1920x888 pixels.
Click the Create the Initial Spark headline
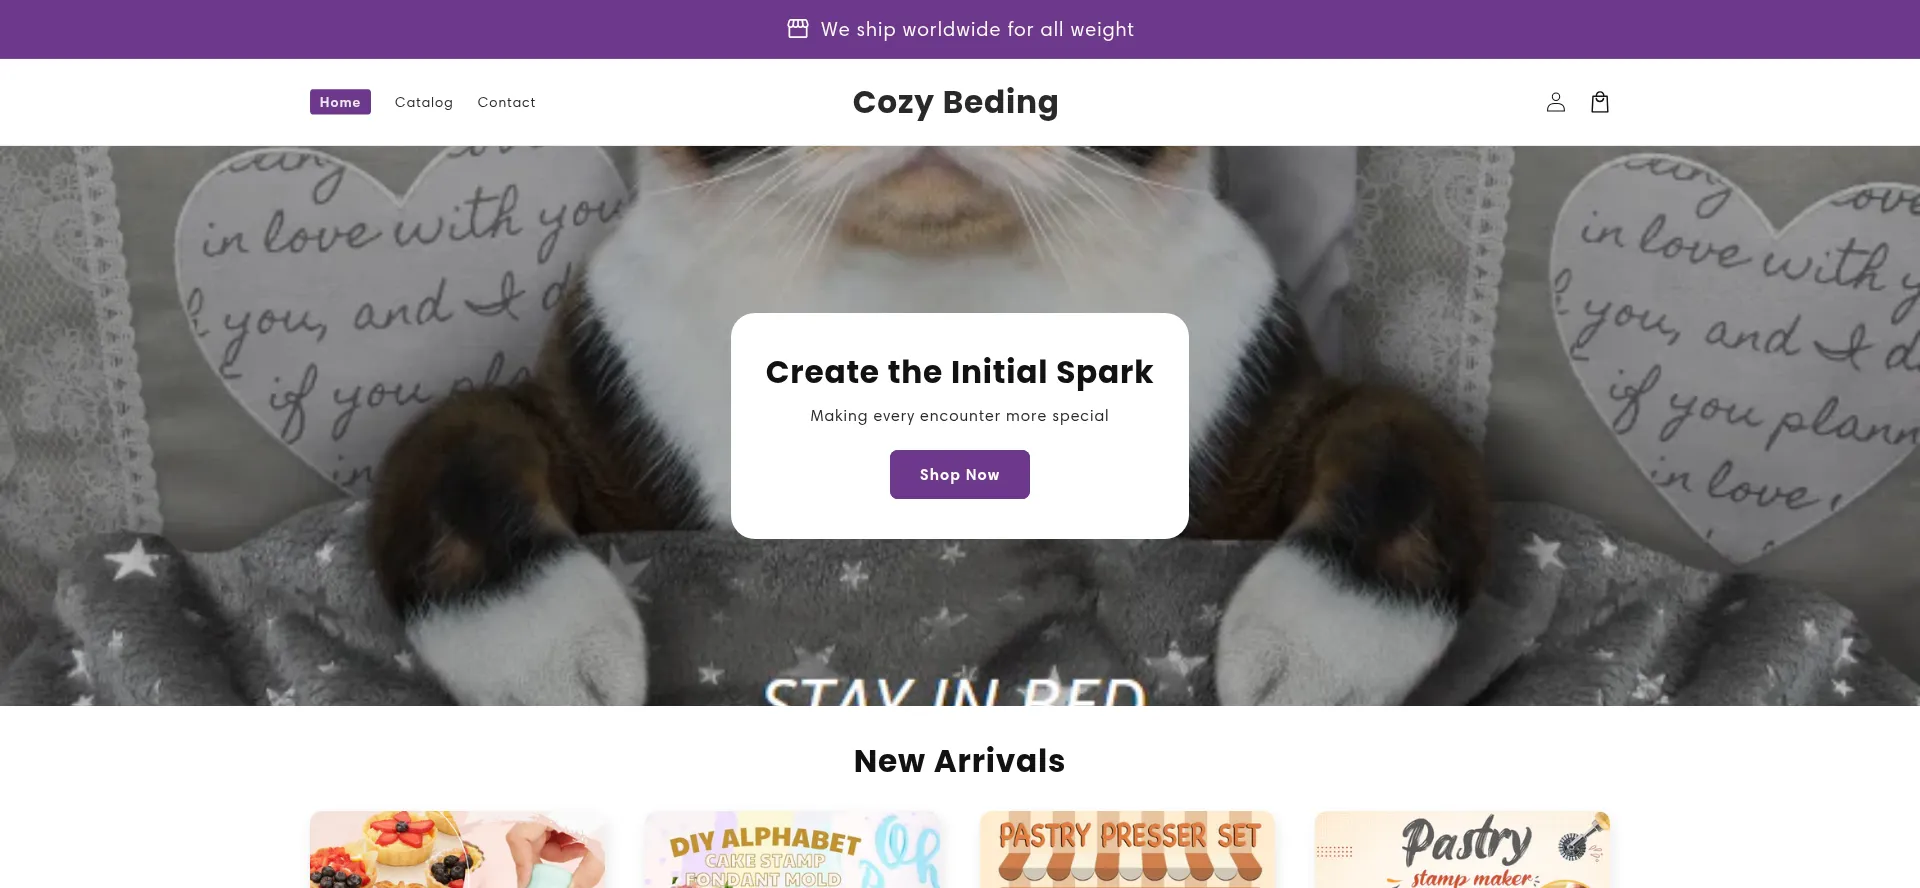pos(960,372)
